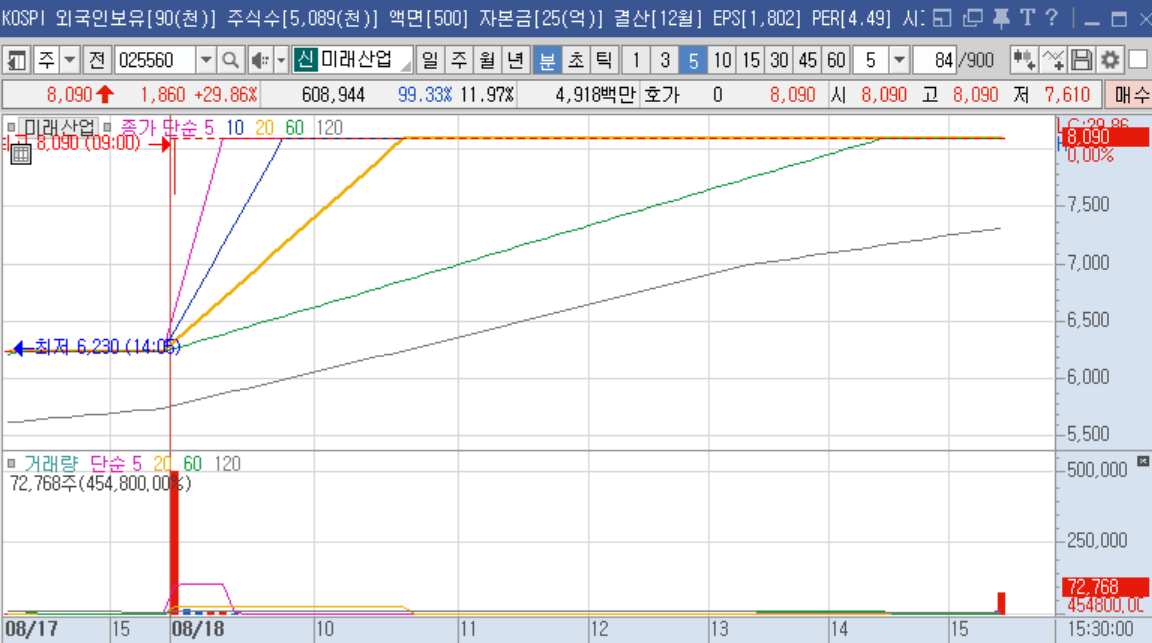
Task: Open dropdown next to speaker icon
Action: (x=281, y=60)
